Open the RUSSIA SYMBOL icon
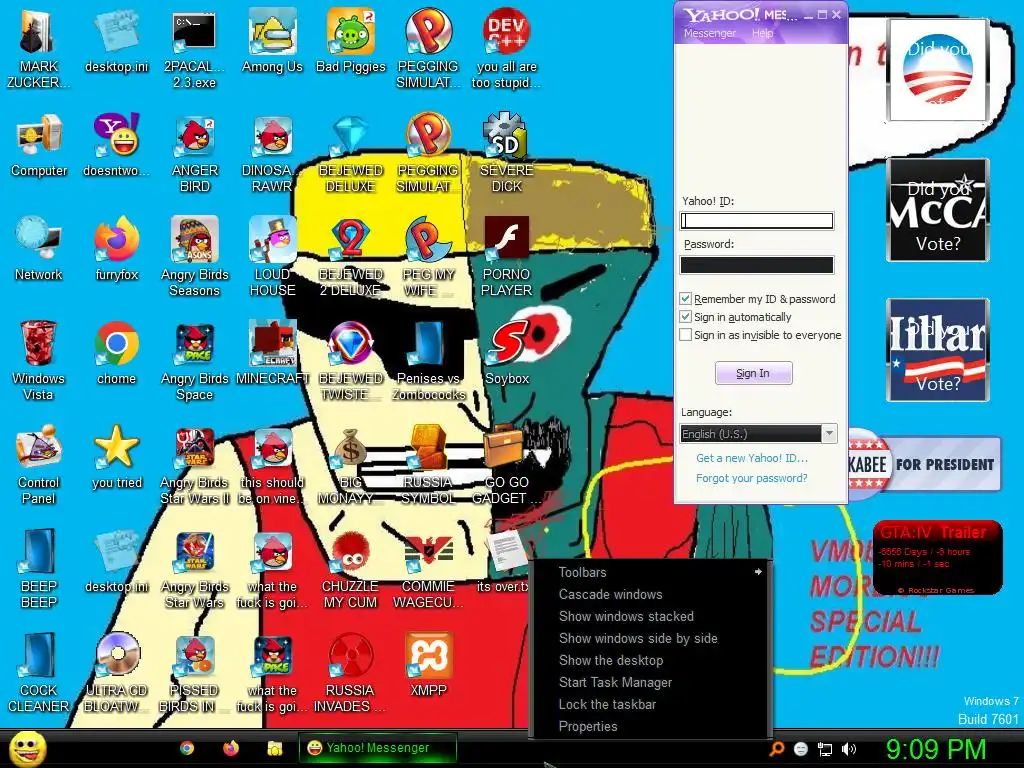1024x768 pixels. (x=428, y=465)
